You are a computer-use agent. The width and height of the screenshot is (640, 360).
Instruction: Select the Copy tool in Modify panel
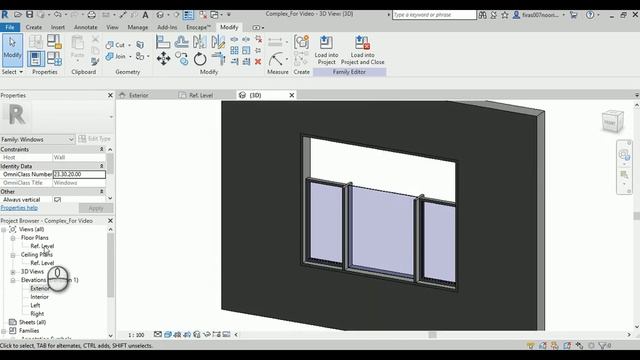coord(182,59)
